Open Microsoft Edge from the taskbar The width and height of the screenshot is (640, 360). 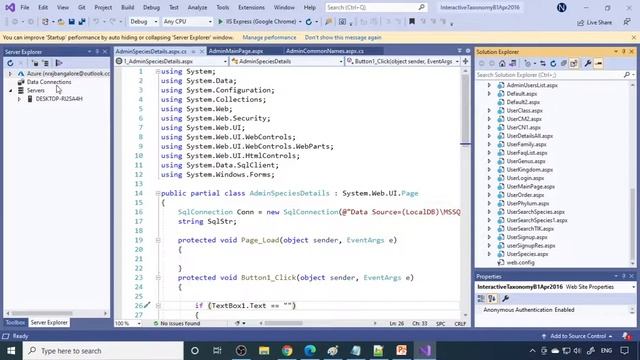(310, 351)
